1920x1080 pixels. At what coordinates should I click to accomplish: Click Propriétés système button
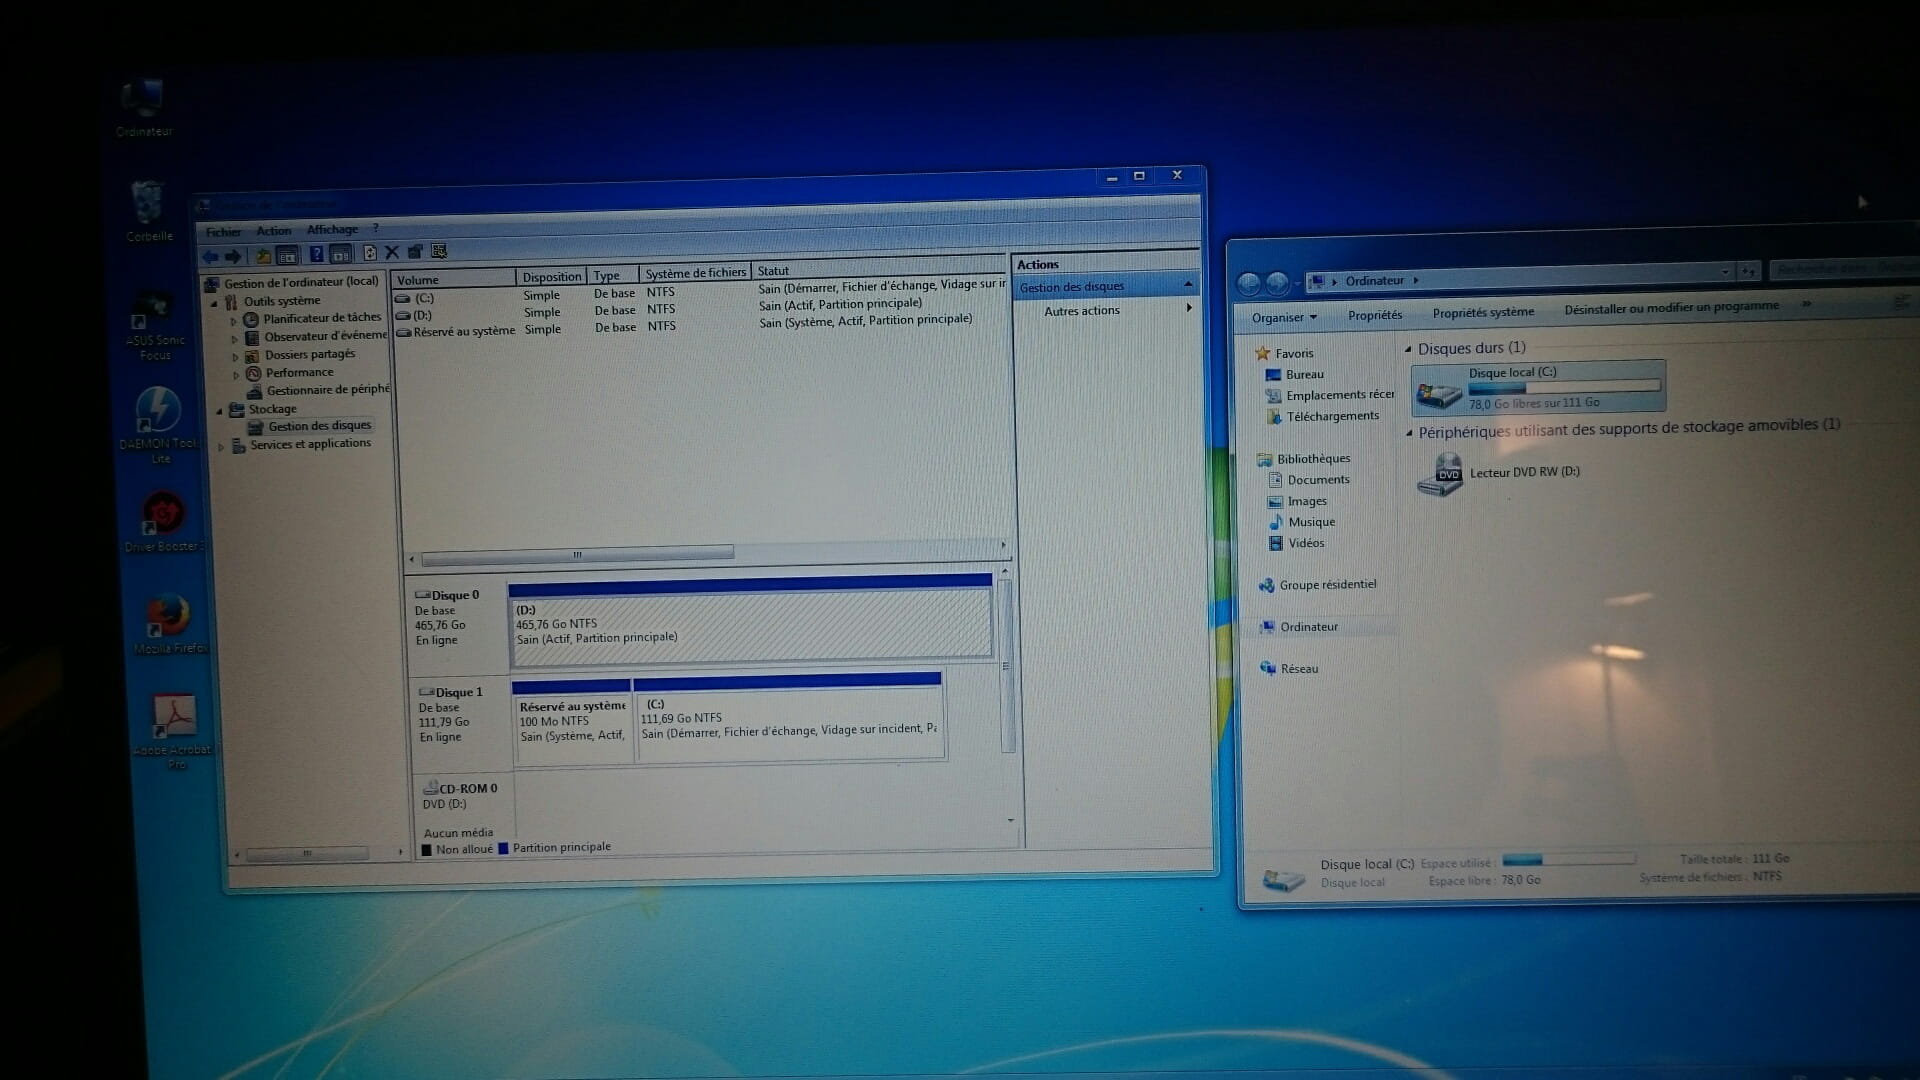pos(1482,312)
